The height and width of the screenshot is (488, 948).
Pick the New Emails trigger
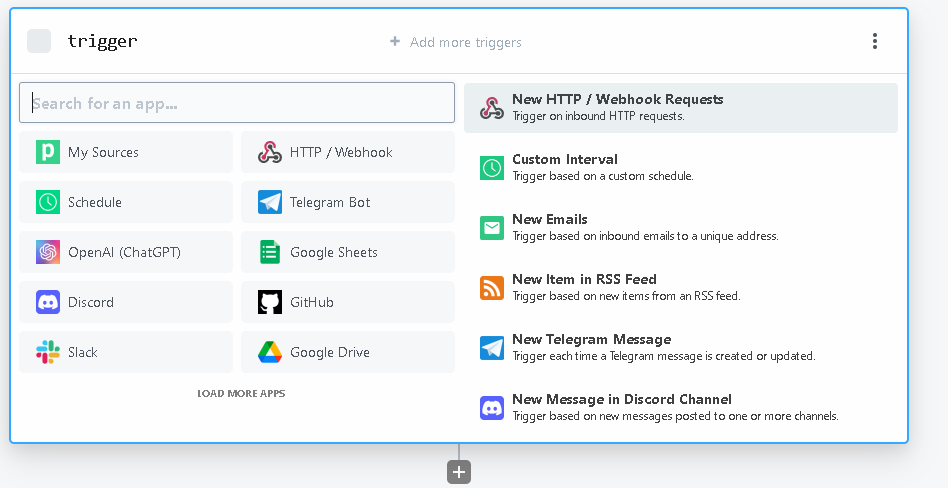681,227
